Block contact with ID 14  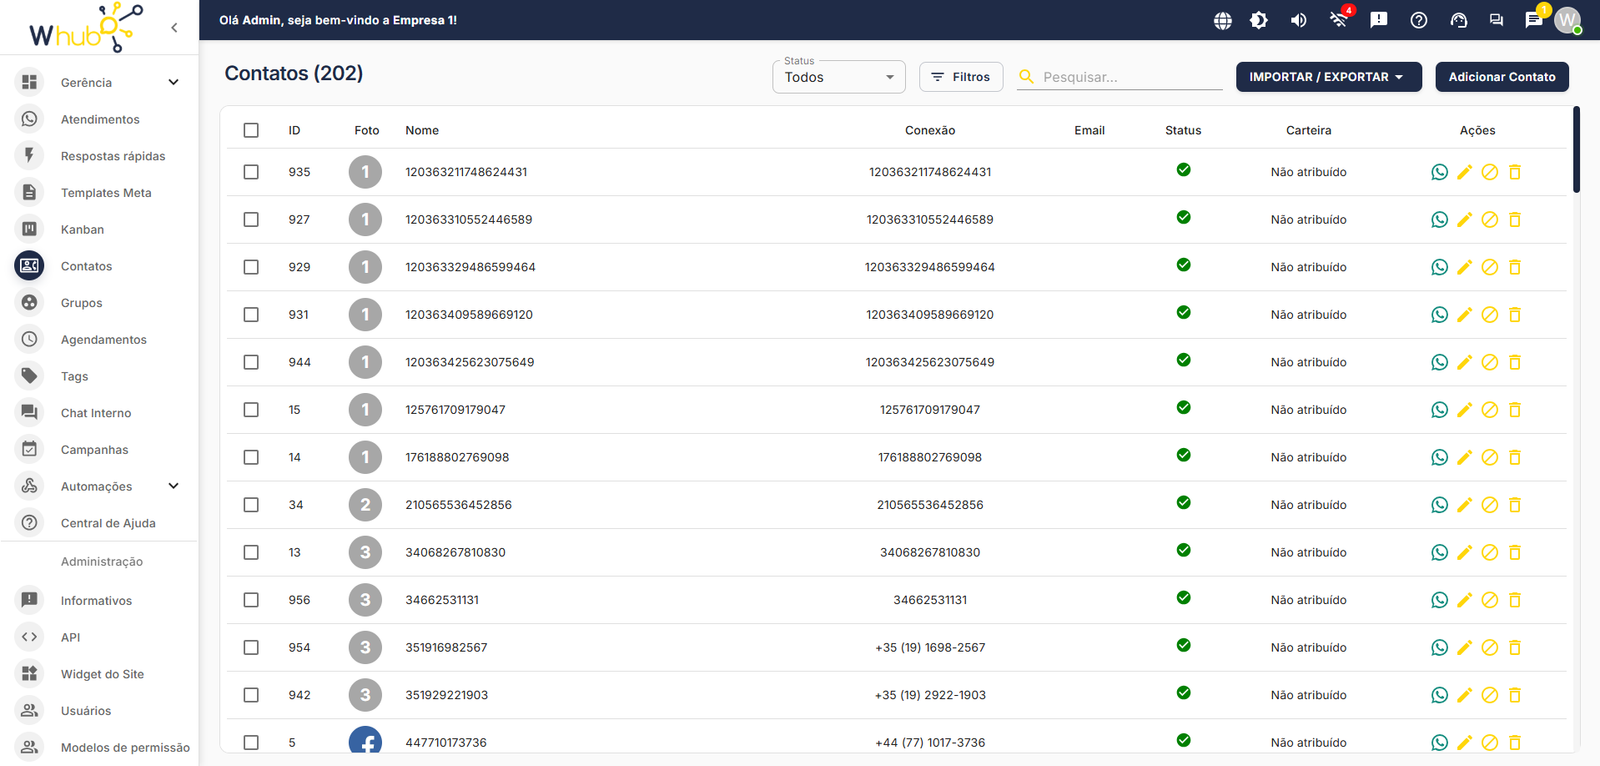1489,457
